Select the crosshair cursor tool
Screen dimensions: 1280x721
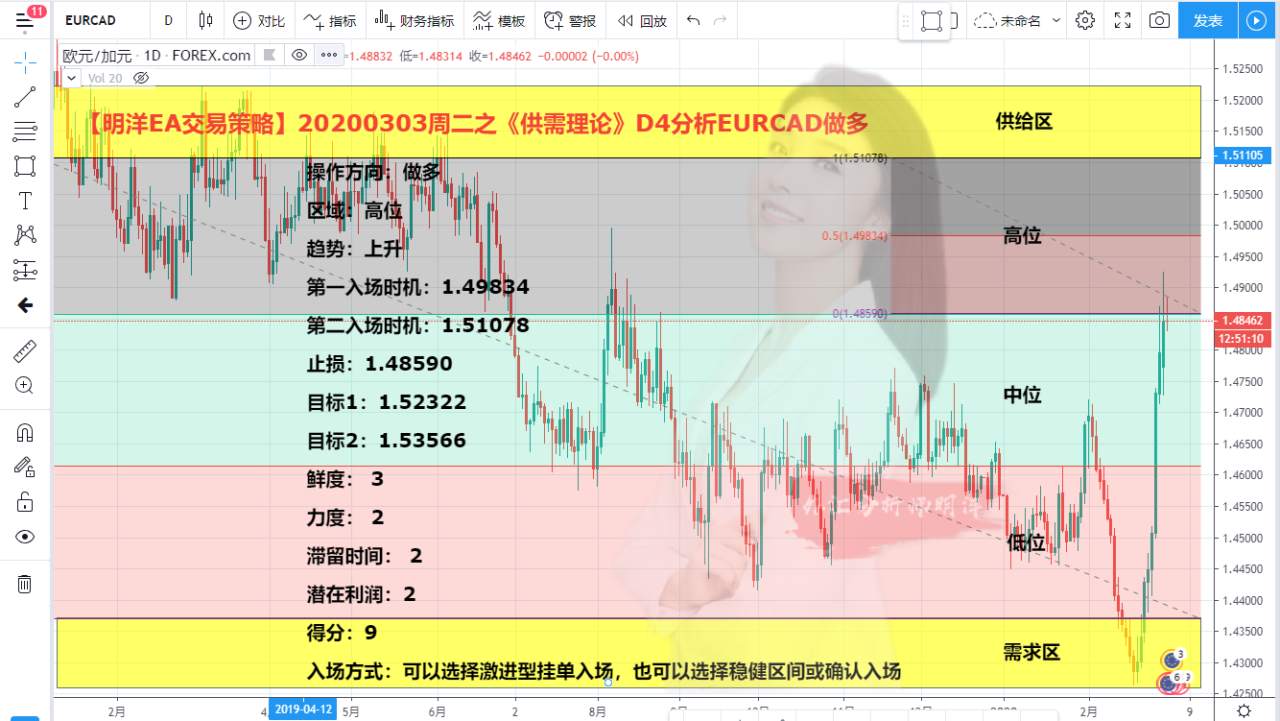coord(25,61)
